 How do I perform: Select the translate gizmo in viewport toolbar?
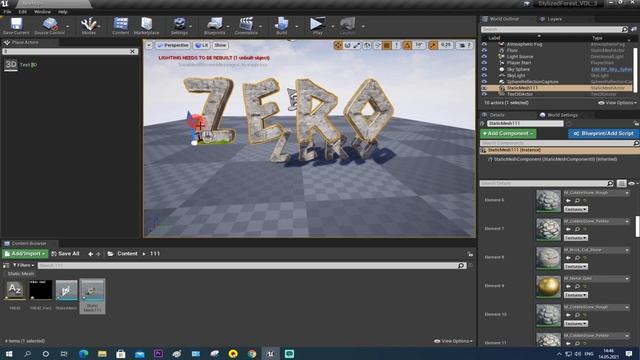338,45
